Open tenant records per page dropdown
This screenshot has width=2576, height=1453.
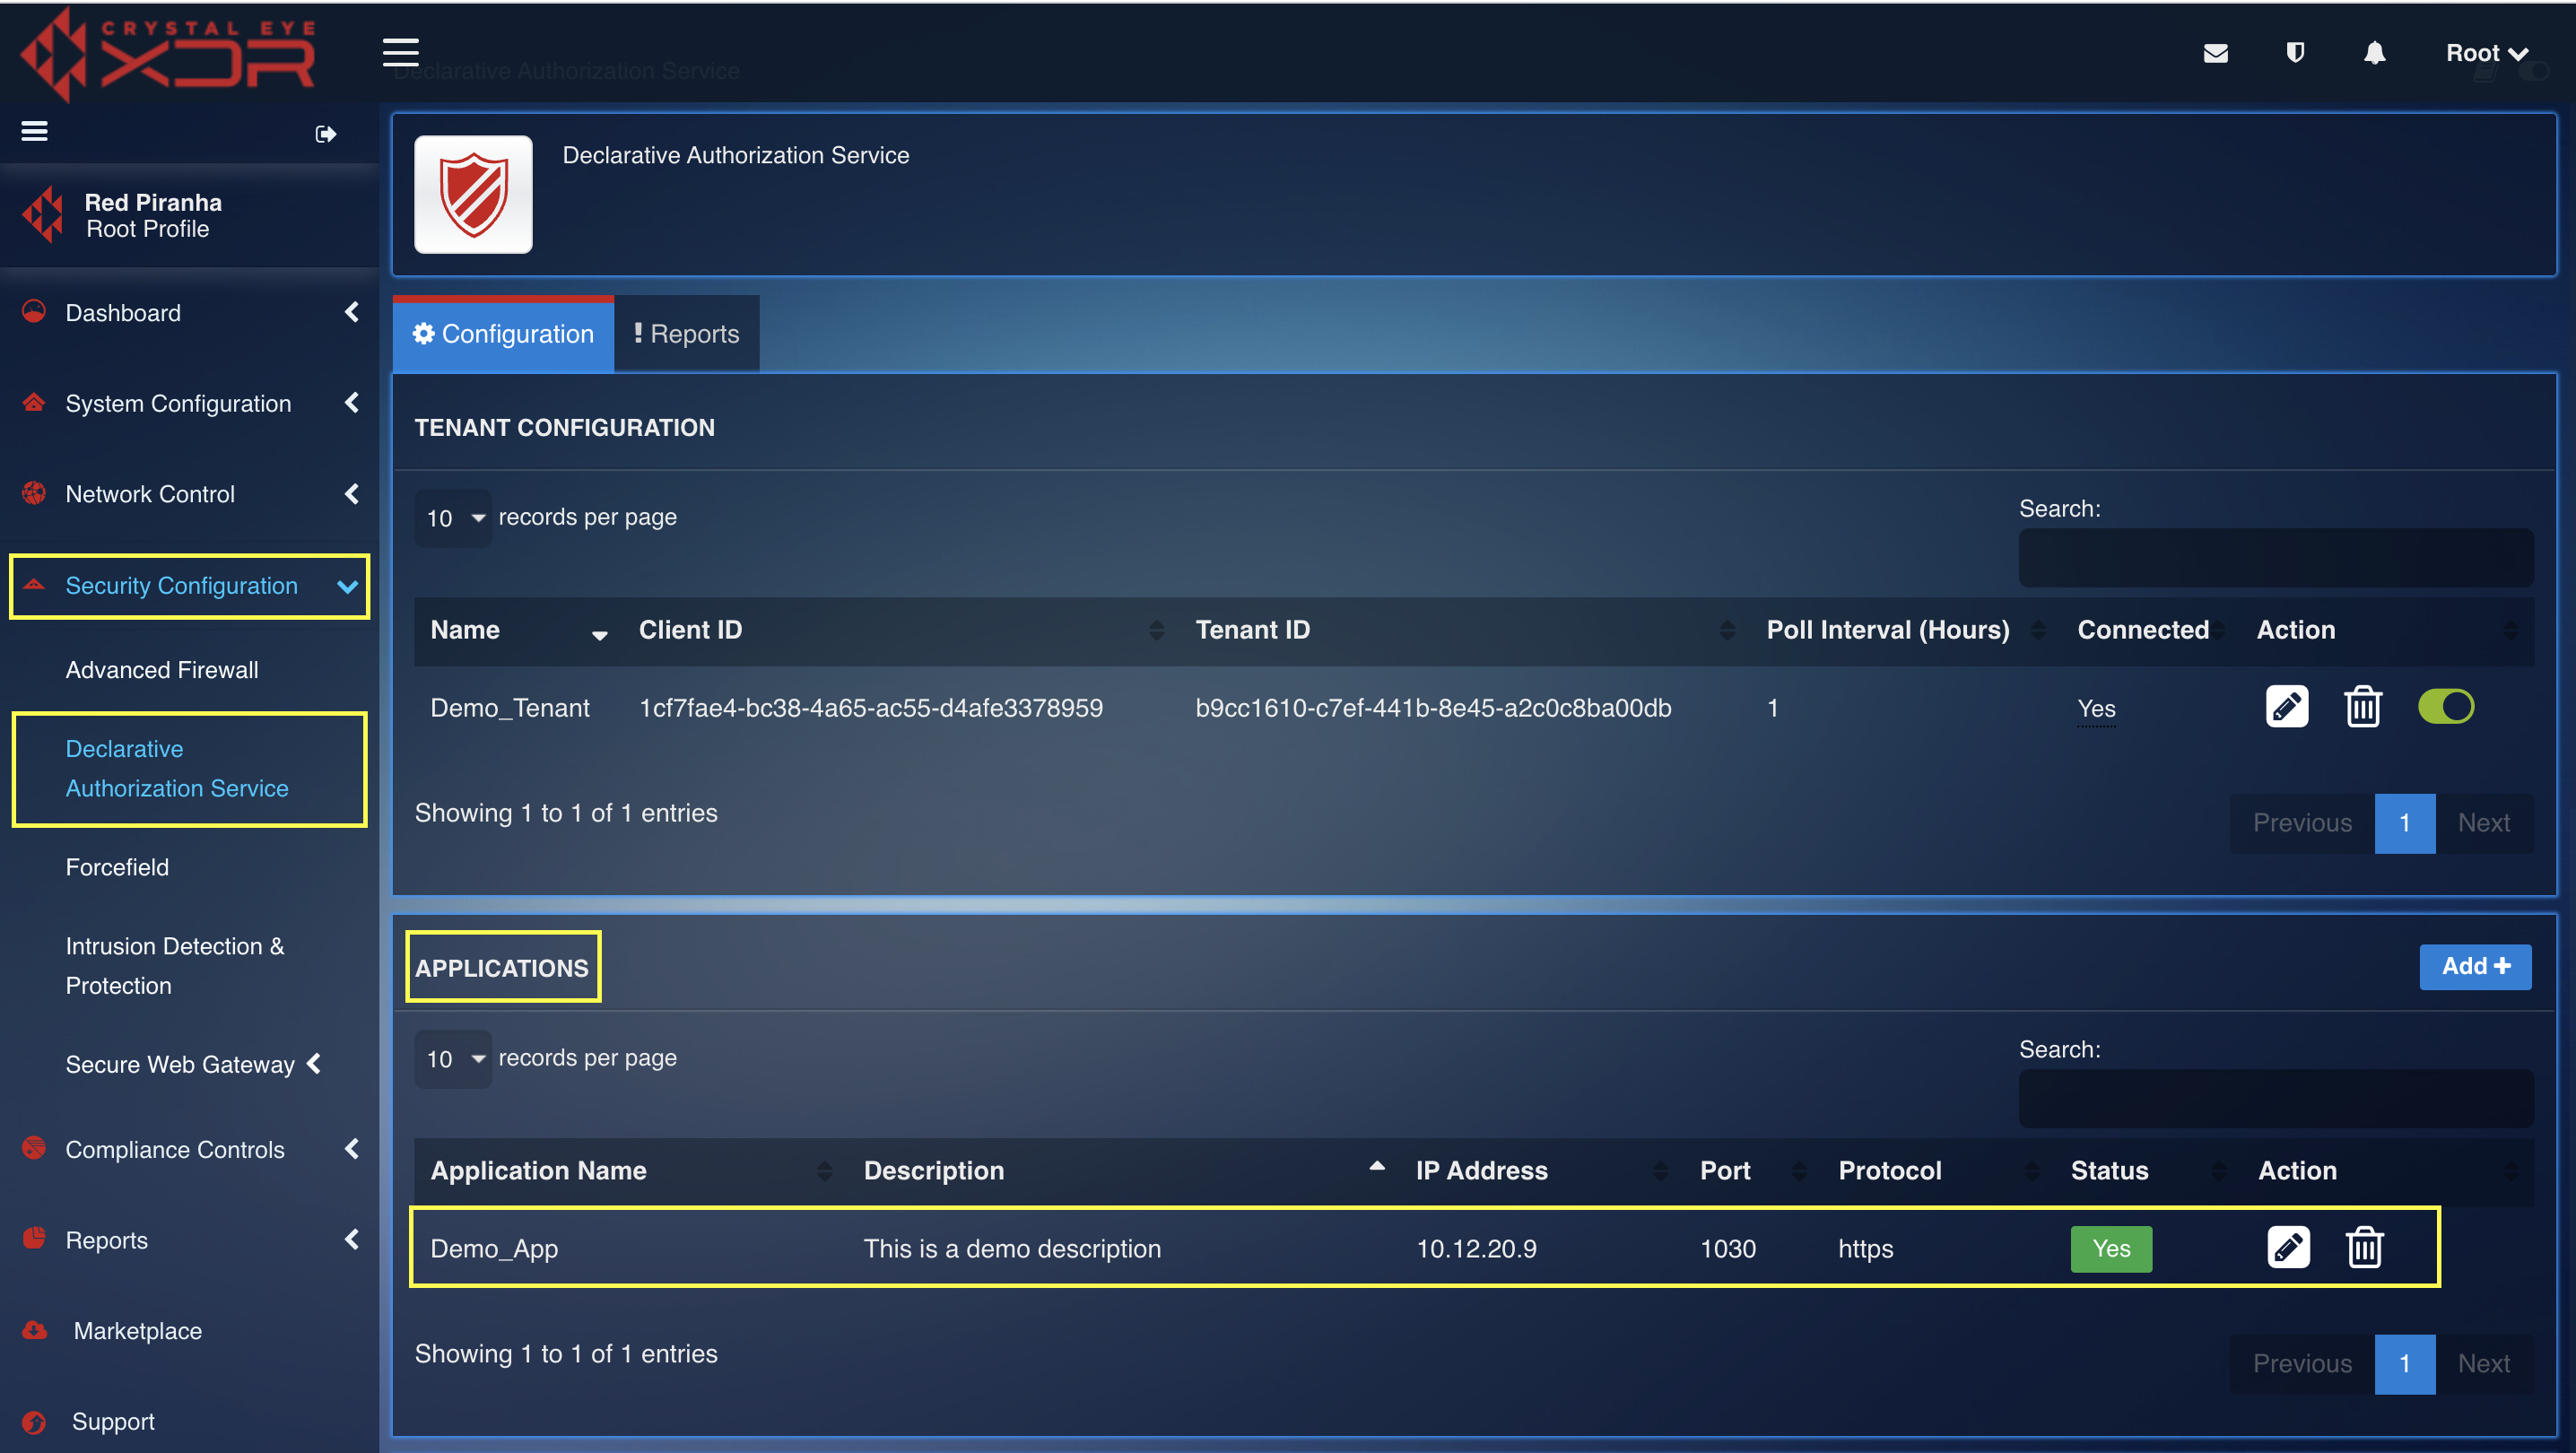click(x=453, y=518)
